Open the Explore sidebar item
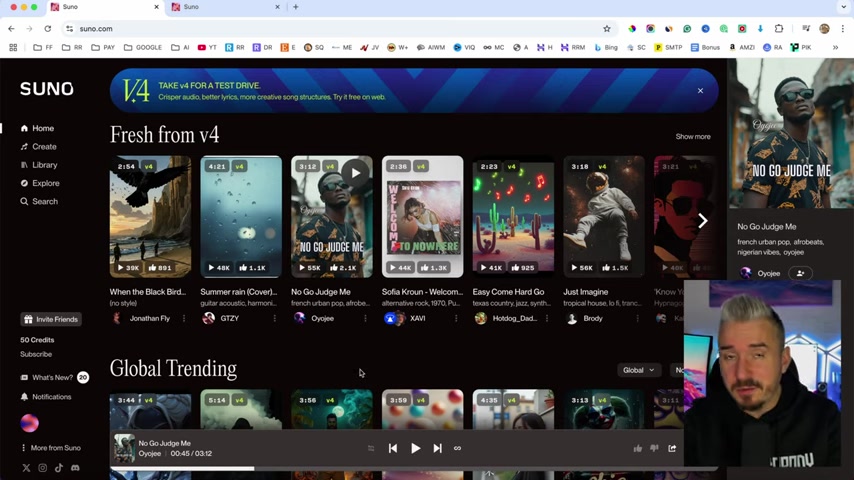Viewport: 854px width, 480px height. tap(40, 183)
